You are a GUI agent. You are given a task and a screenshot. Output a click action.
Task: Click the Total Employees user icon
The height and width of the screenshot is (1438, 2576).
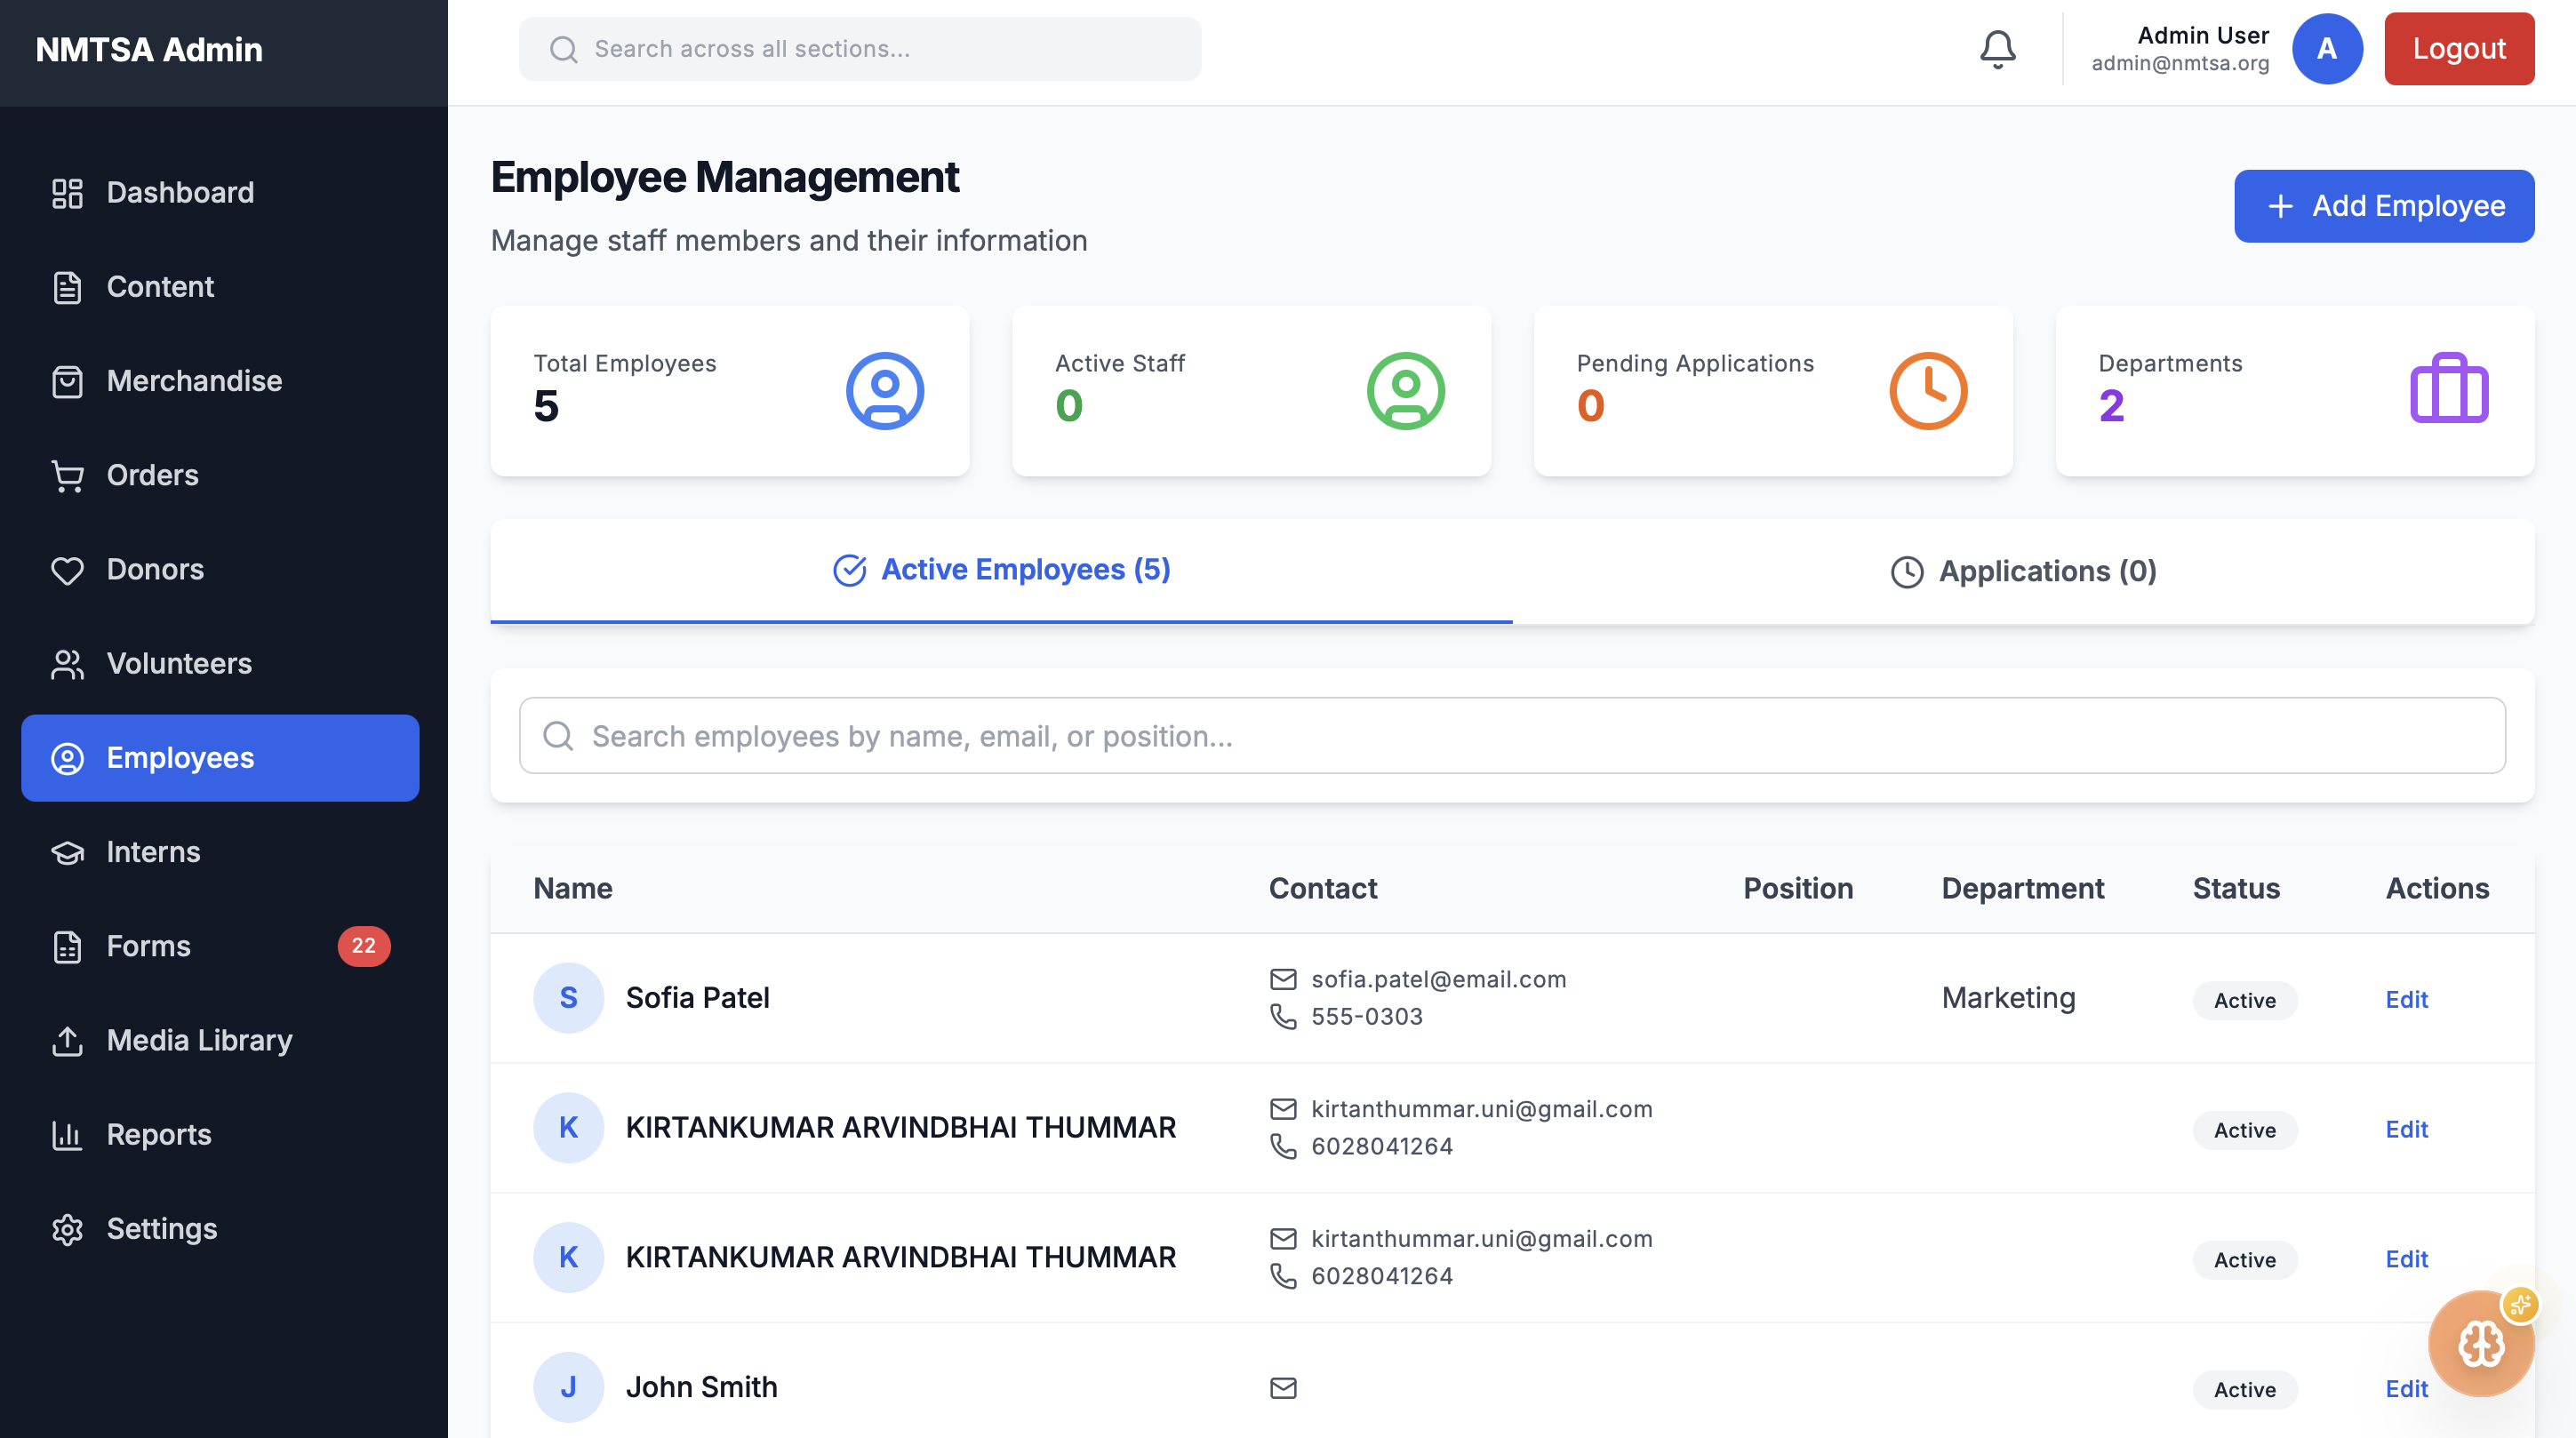pos(884,391)
